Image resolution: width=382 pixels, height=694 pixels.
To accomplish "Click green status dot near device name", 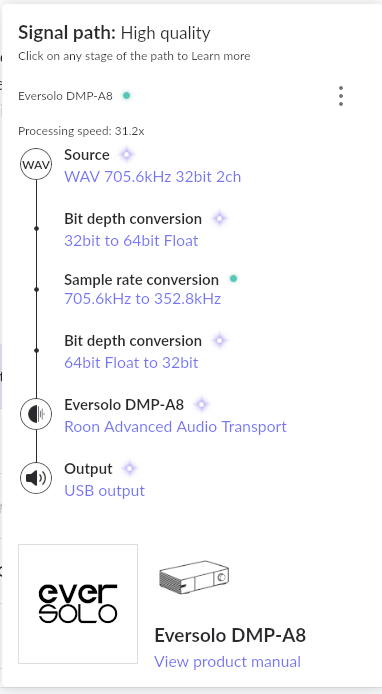I will tap(127, 95).
